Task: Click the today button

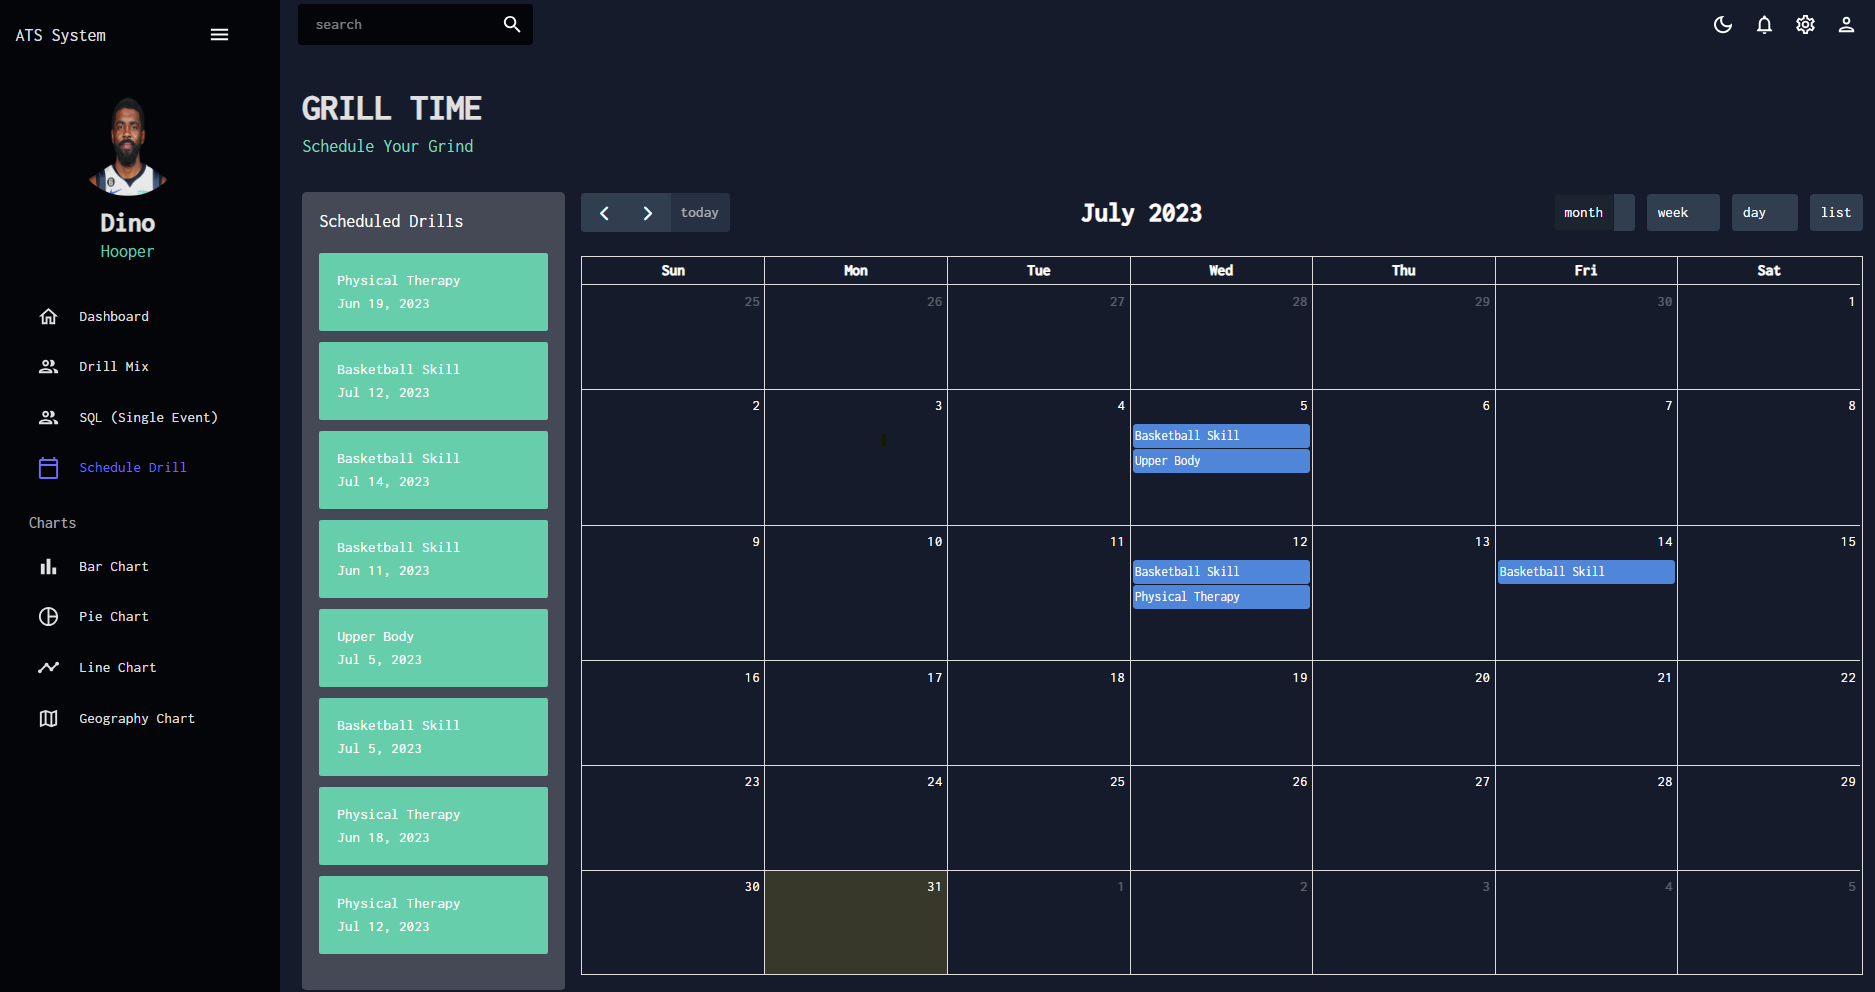Action: pos(699,213)
